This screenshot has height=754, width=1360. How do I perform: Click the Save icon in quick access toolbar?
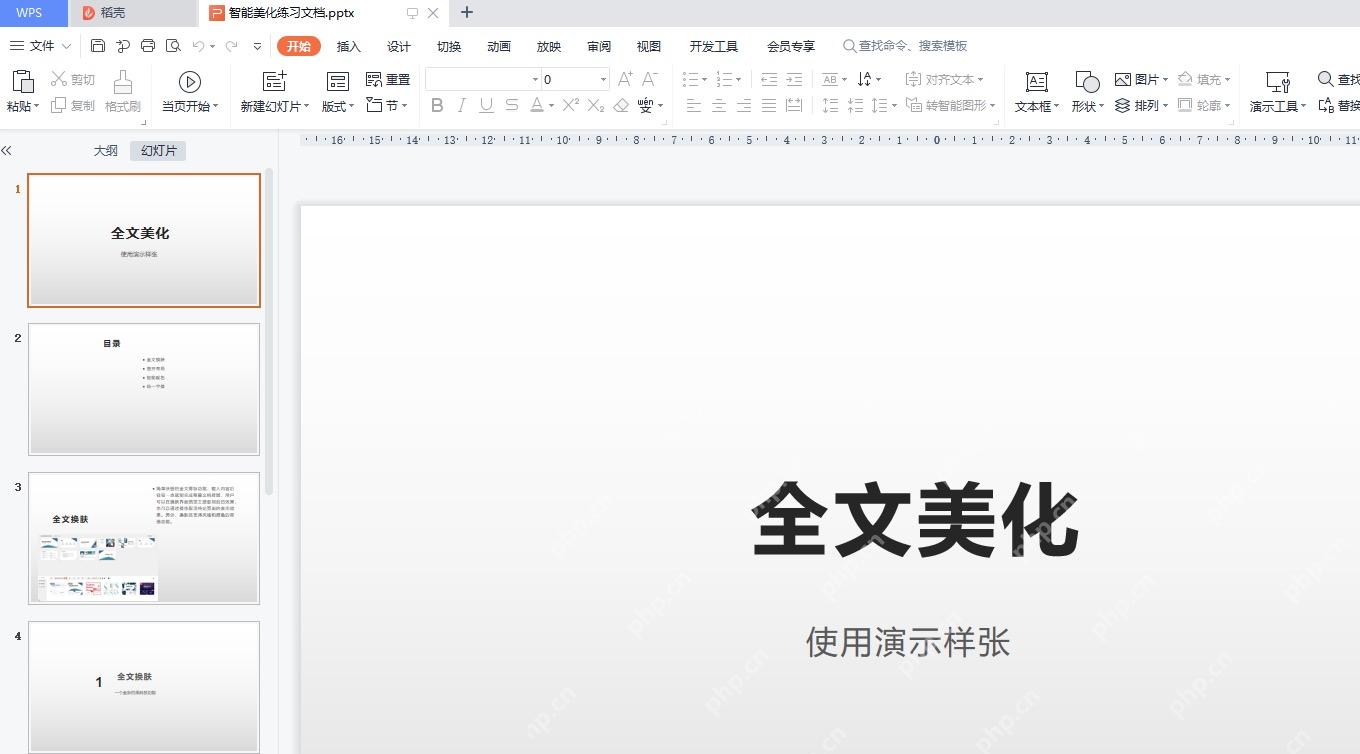pyautogui.click(x=98, y=46)
